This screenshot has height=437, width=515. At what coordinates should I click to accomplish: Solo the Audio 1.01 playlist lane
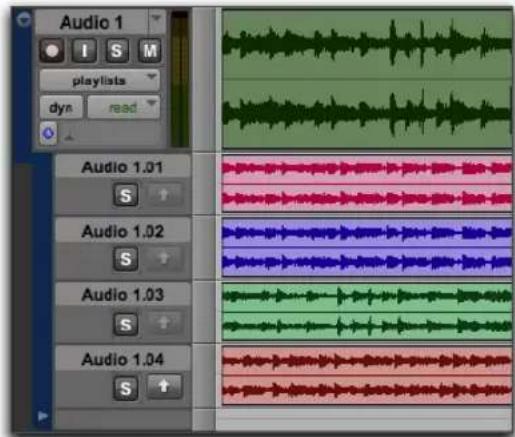coord(125,195)
